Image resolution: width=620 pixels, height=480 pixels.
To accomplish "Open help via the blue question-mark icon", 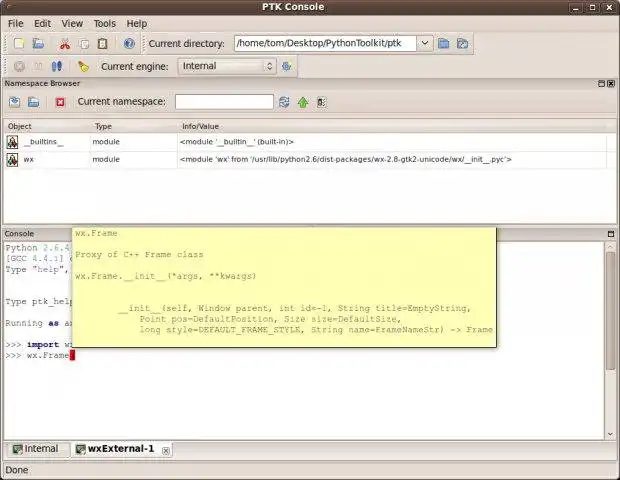I will [x=129, y=43].
